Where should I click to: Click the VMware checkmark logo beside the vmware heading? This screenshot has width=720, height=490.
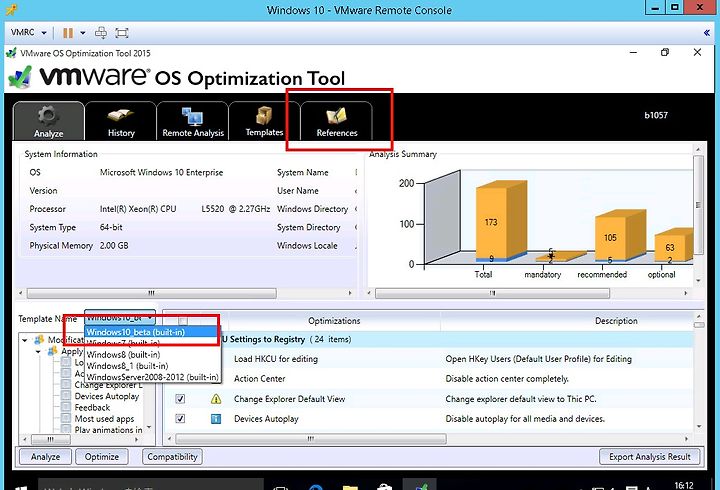20,77
